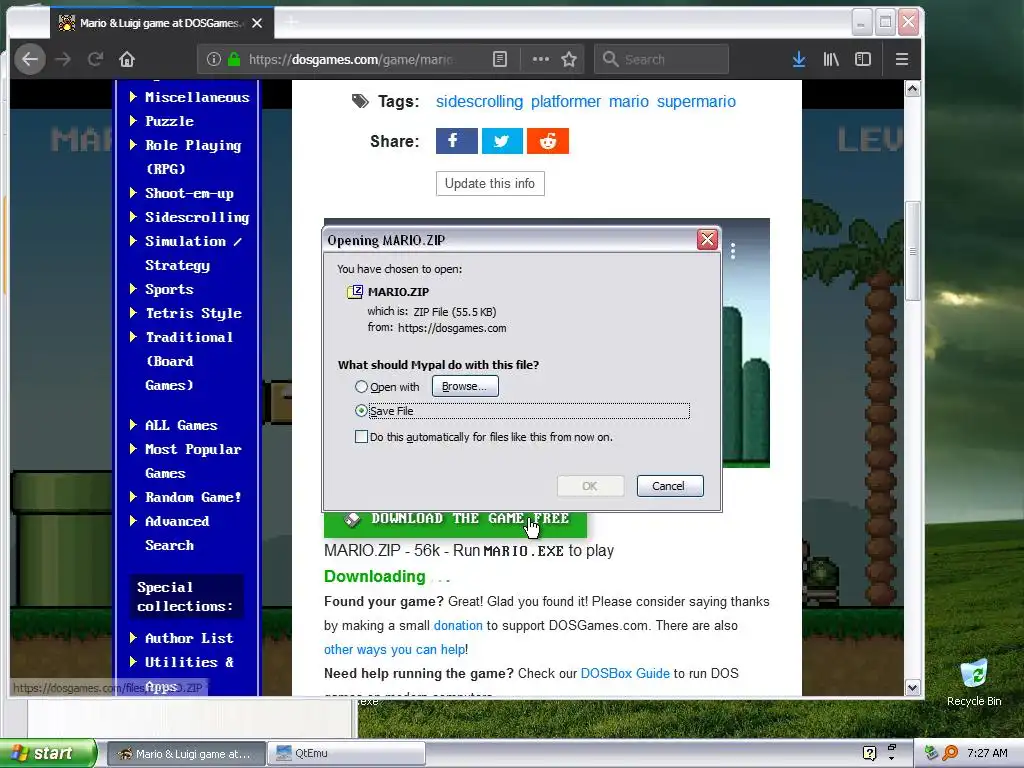The height and width of the screenshot is (768, 1024).
Task: Share on Reddit icon
Action: (x=548, y=141)
